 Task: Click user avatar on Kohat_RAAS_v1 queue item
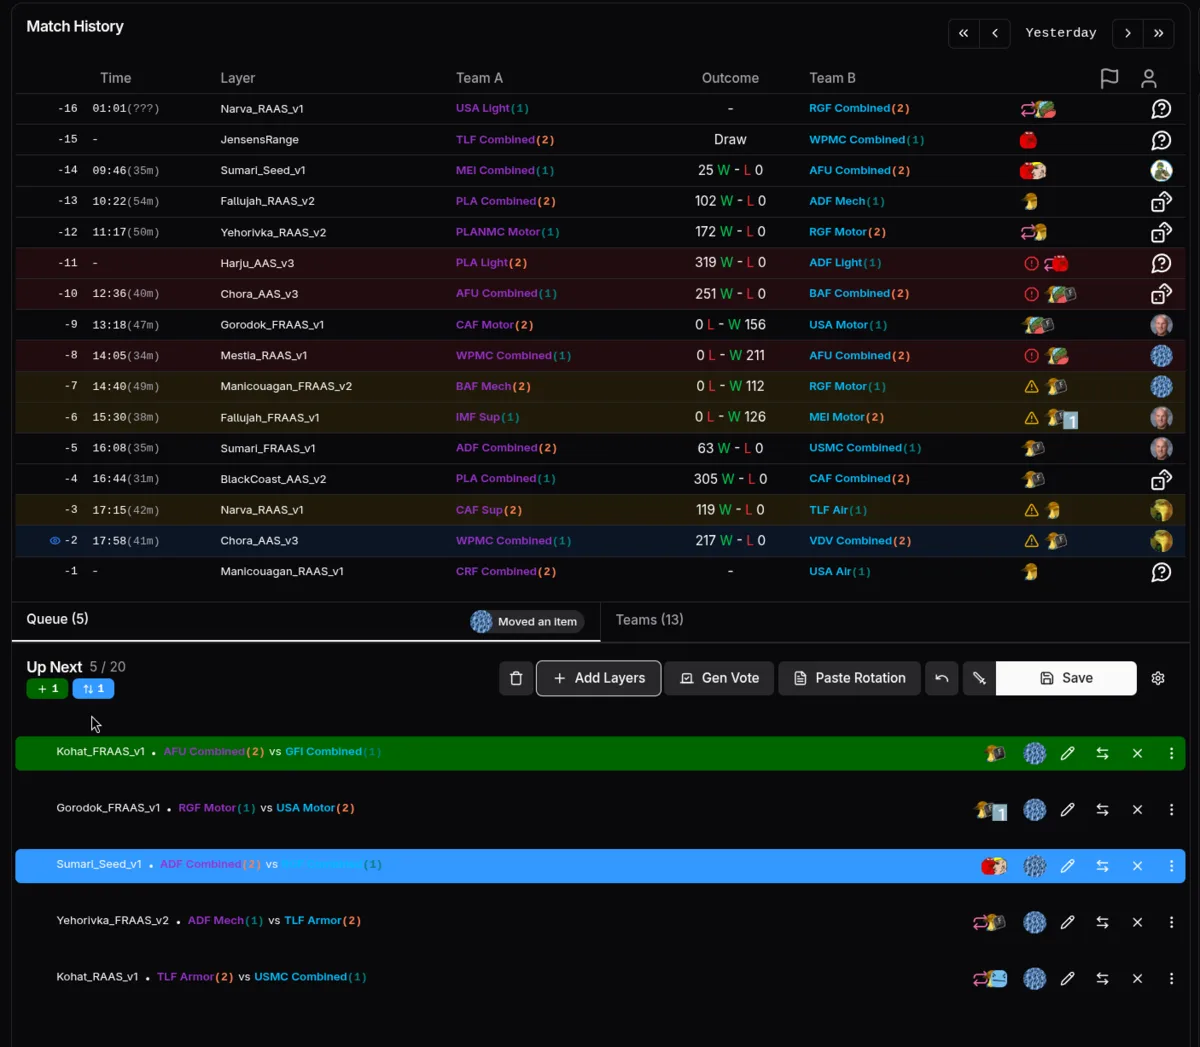1035,979
